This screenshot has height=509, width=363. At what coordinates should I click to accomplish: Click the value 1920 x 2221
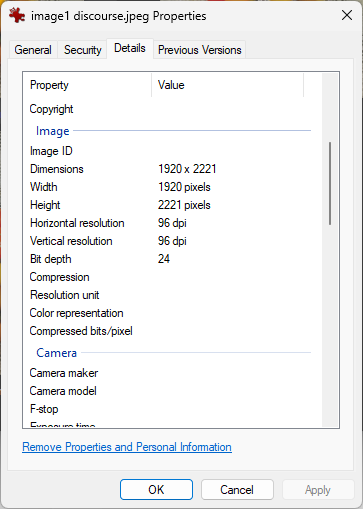(x=187, y=169)
